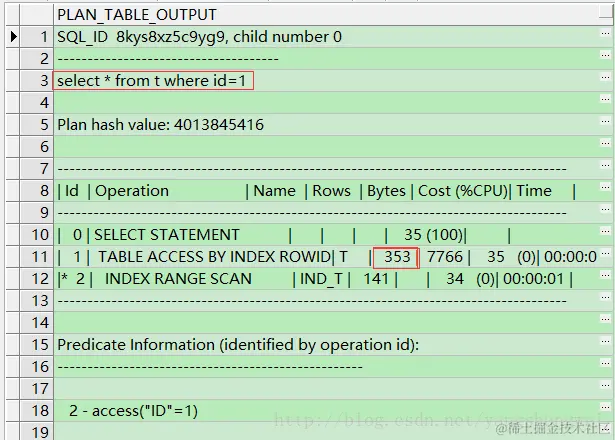Click the 'SELECT STATEMENT' plan line
The image size is (615, 440).
tap(333, 235)
